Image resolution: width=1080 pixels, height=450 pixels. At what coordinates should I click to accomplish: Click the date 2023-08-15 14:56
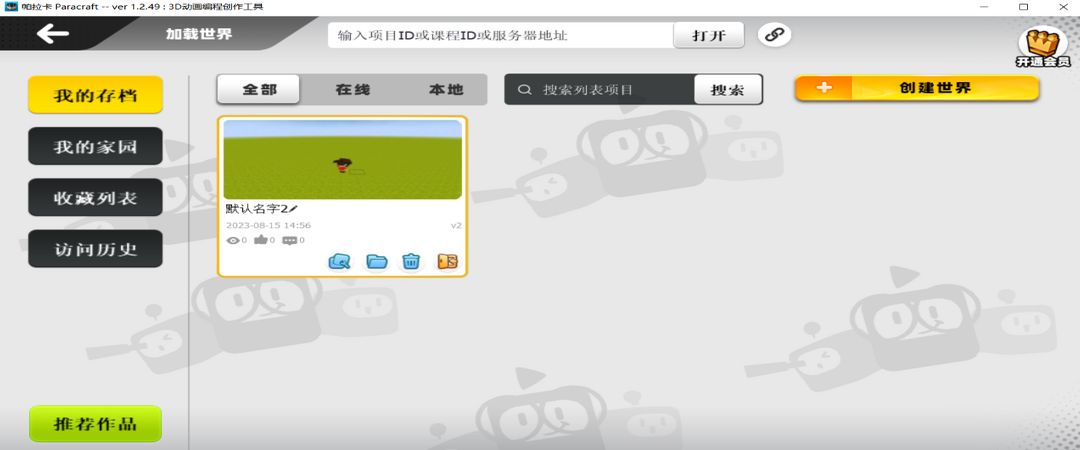point(269,225)
